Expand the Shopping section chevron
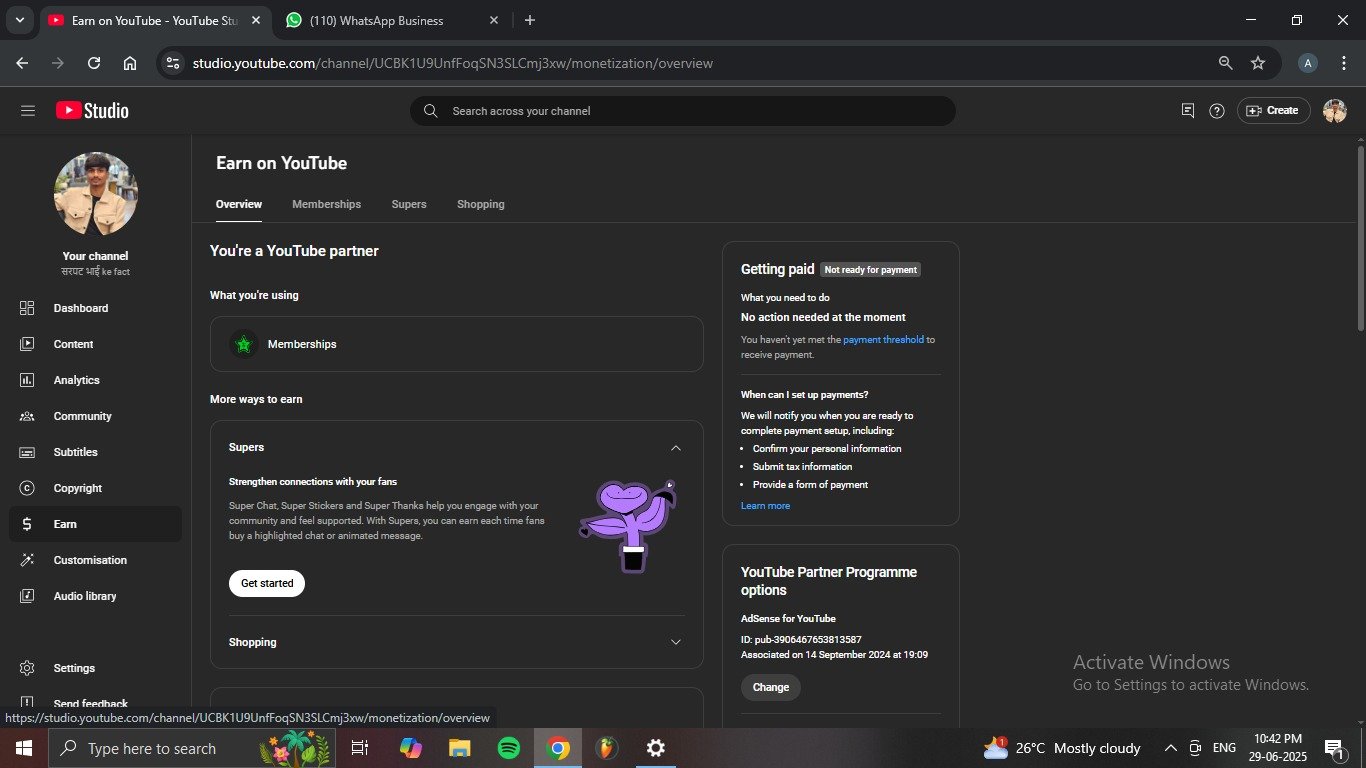The width and height of the screenshot is (1366, 768). 676,642
